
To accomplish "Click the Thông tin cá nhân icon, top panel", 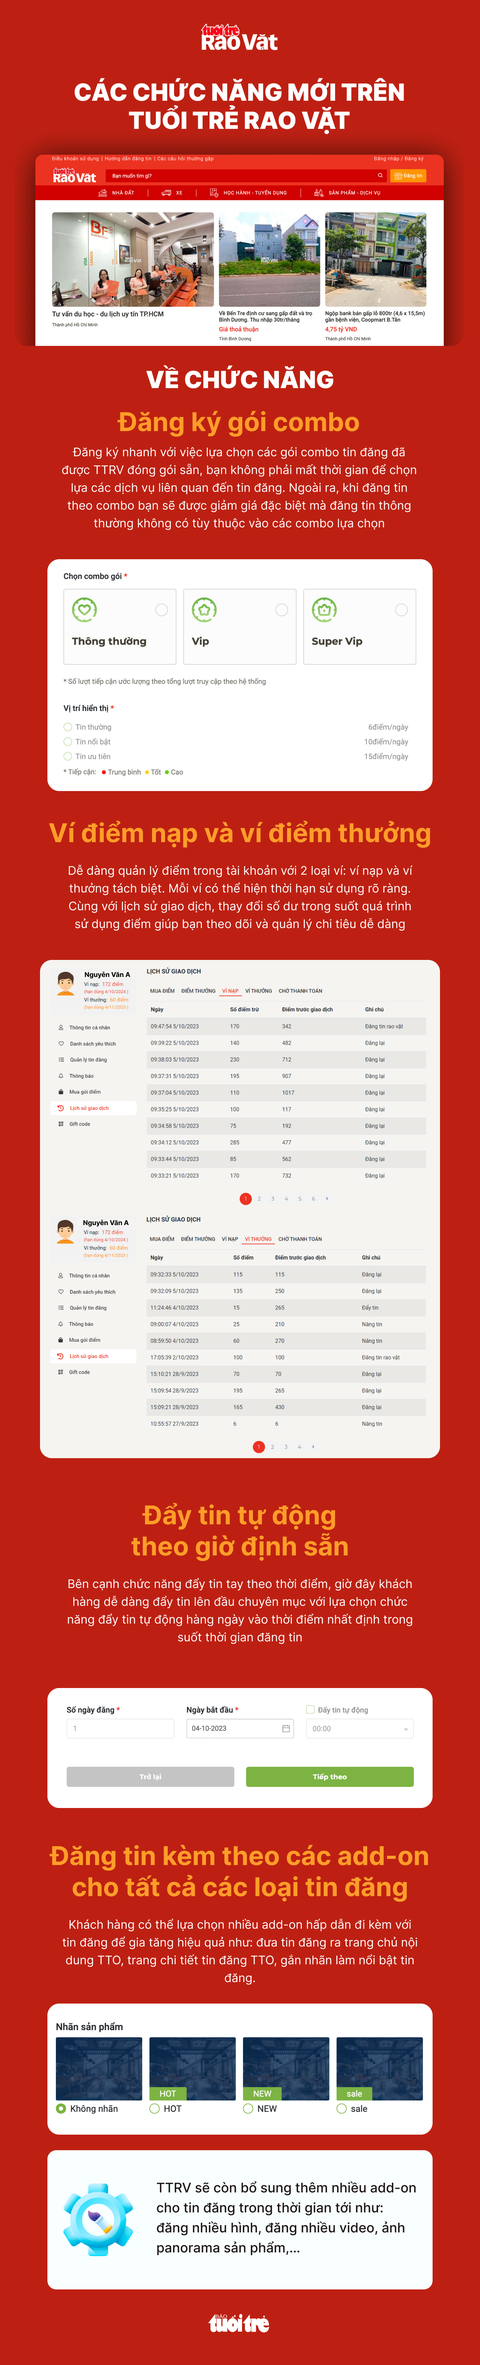I will point(61,1027).
